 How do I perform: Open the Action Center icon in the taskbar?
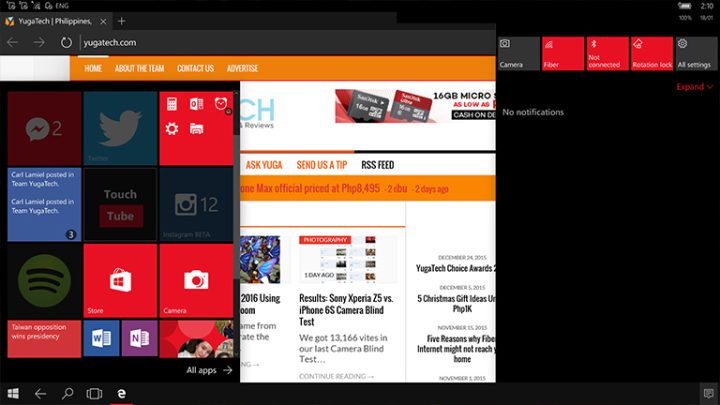click(x=709, y=394)
